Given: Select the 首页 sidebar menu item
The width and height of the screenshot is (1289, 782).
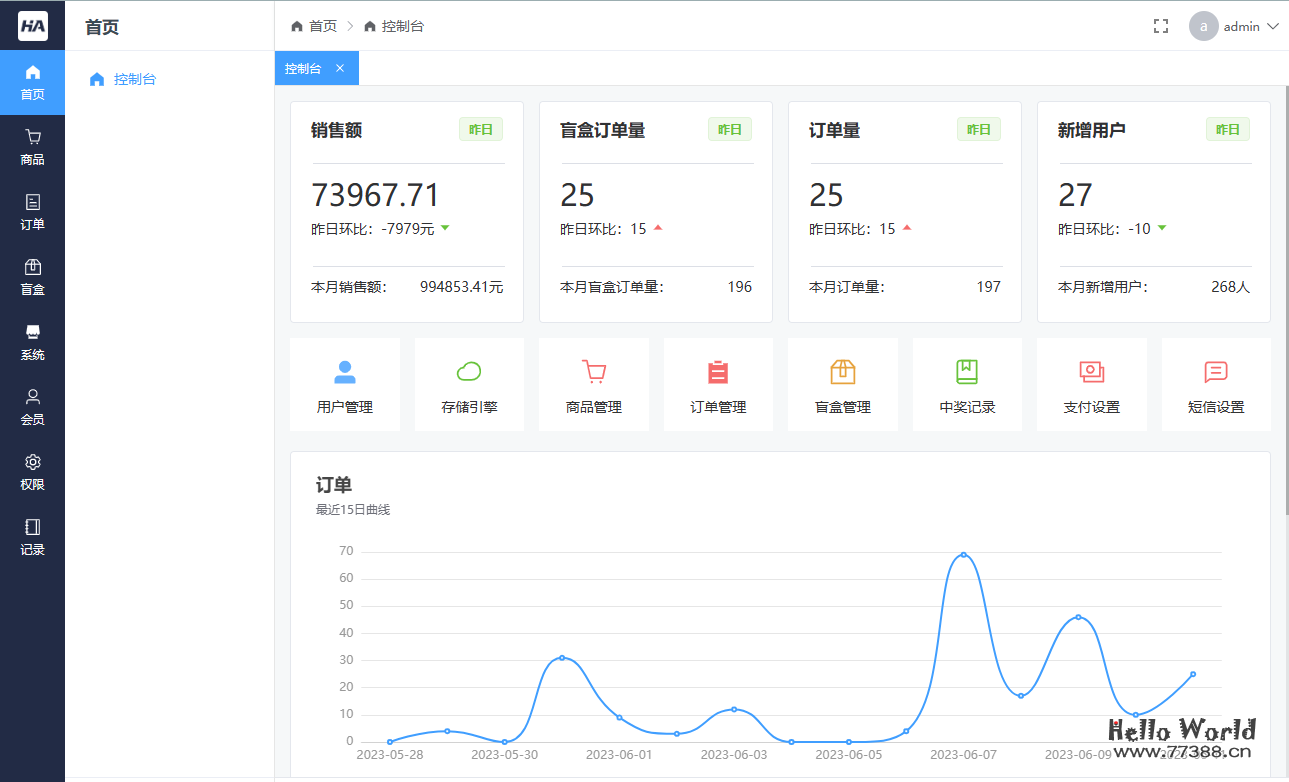Looking at the screenshot, I should [32, 82].
